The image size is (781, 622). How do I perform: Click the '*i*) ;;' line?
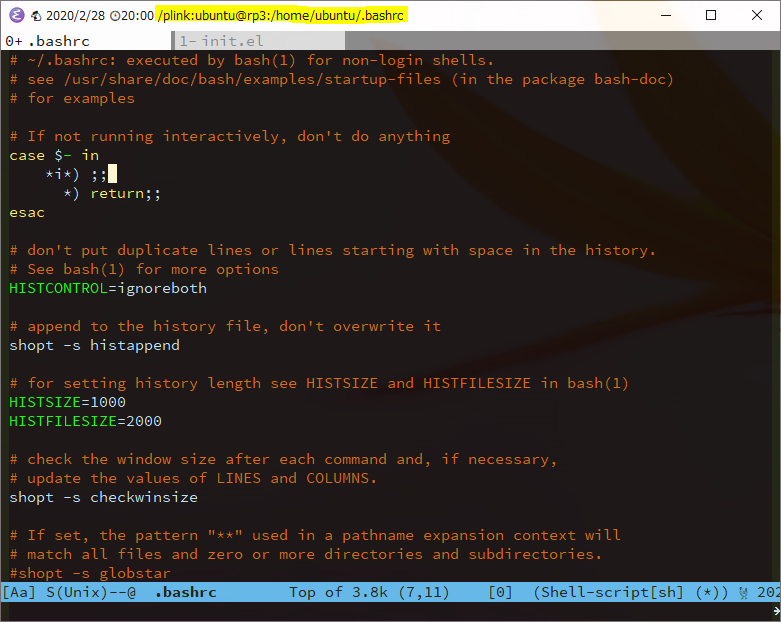coord(76,174)
